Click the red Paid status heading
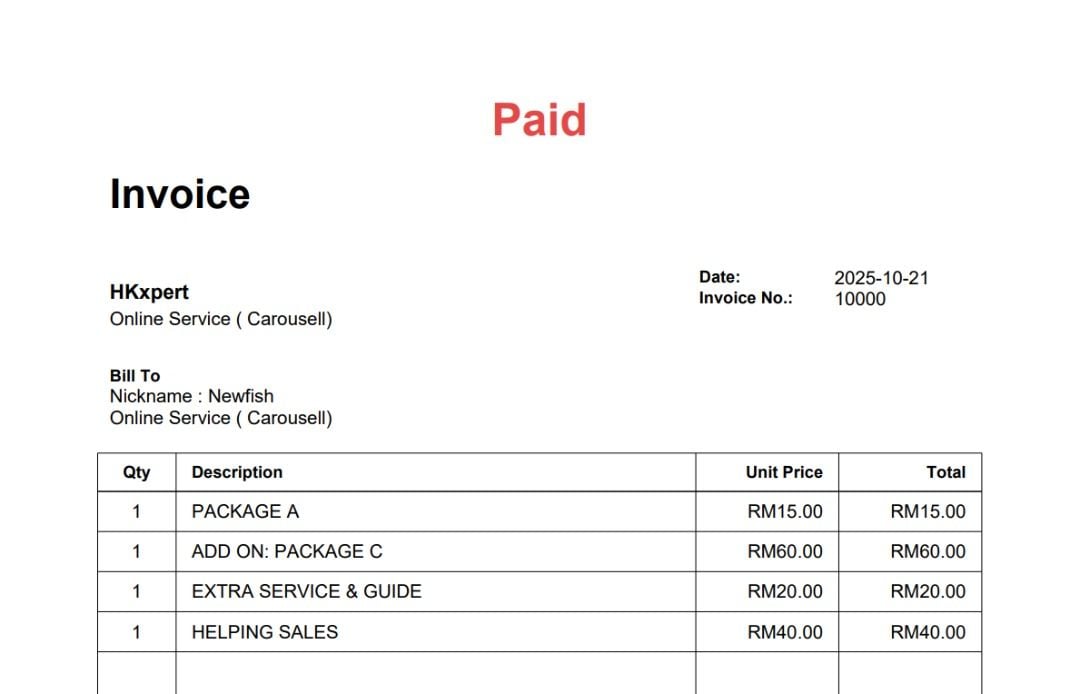The image size is (1080, 694). point(539,120)
